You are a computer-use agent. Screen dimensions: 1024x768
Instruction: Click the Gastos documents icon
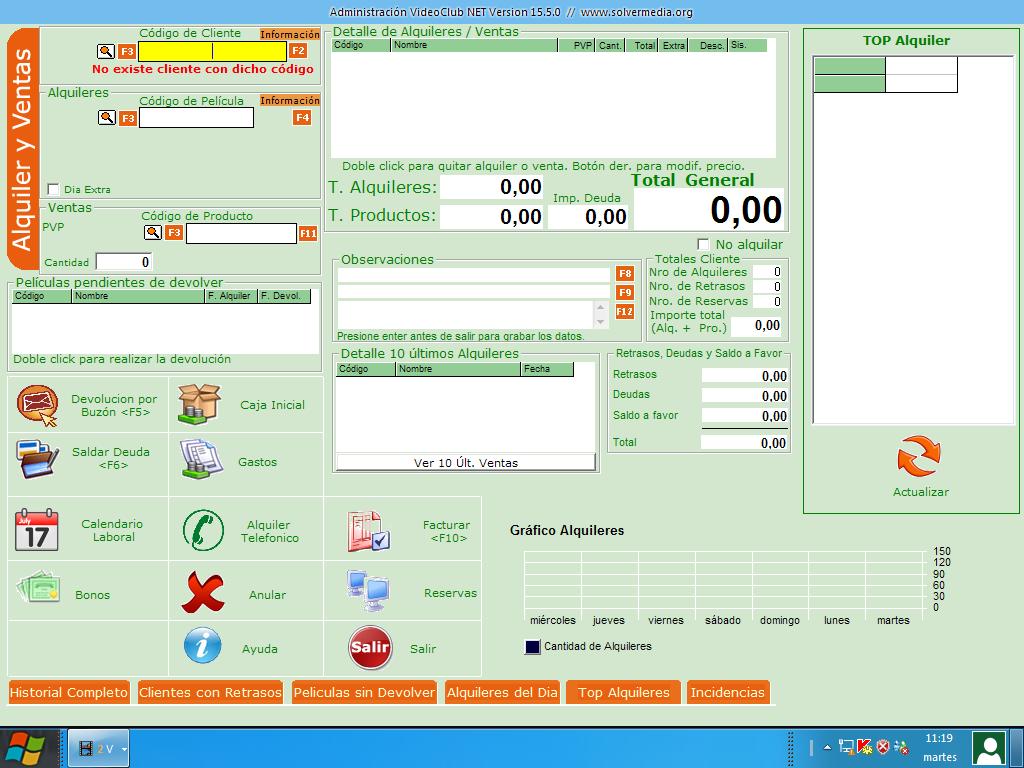point(201,460)
